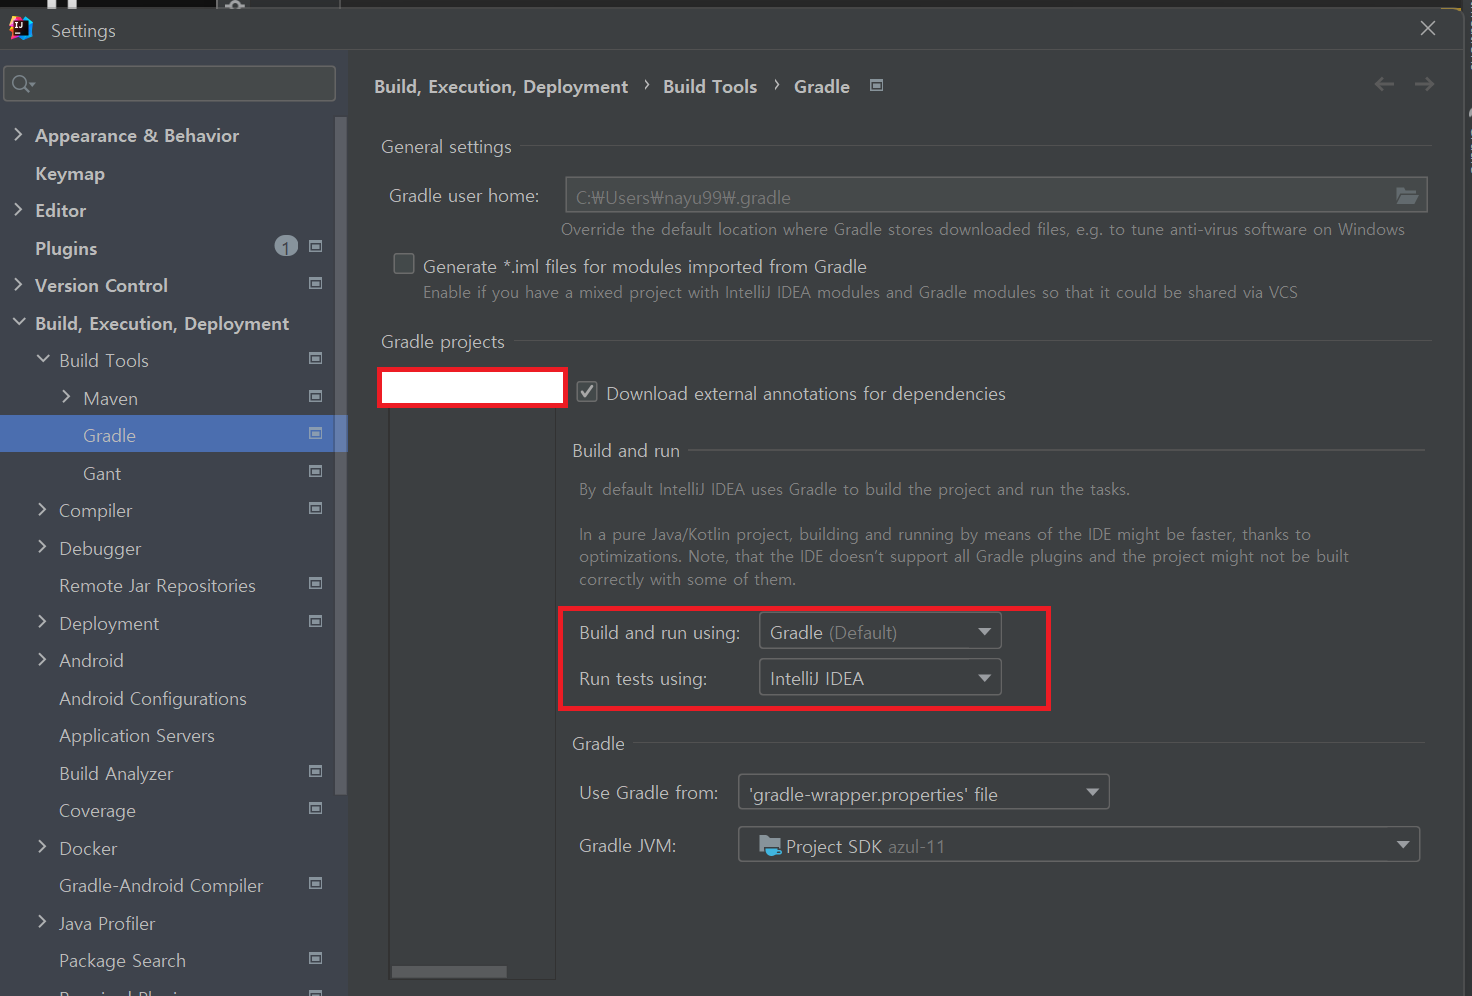Click into the settings search field

pos(170,84)
